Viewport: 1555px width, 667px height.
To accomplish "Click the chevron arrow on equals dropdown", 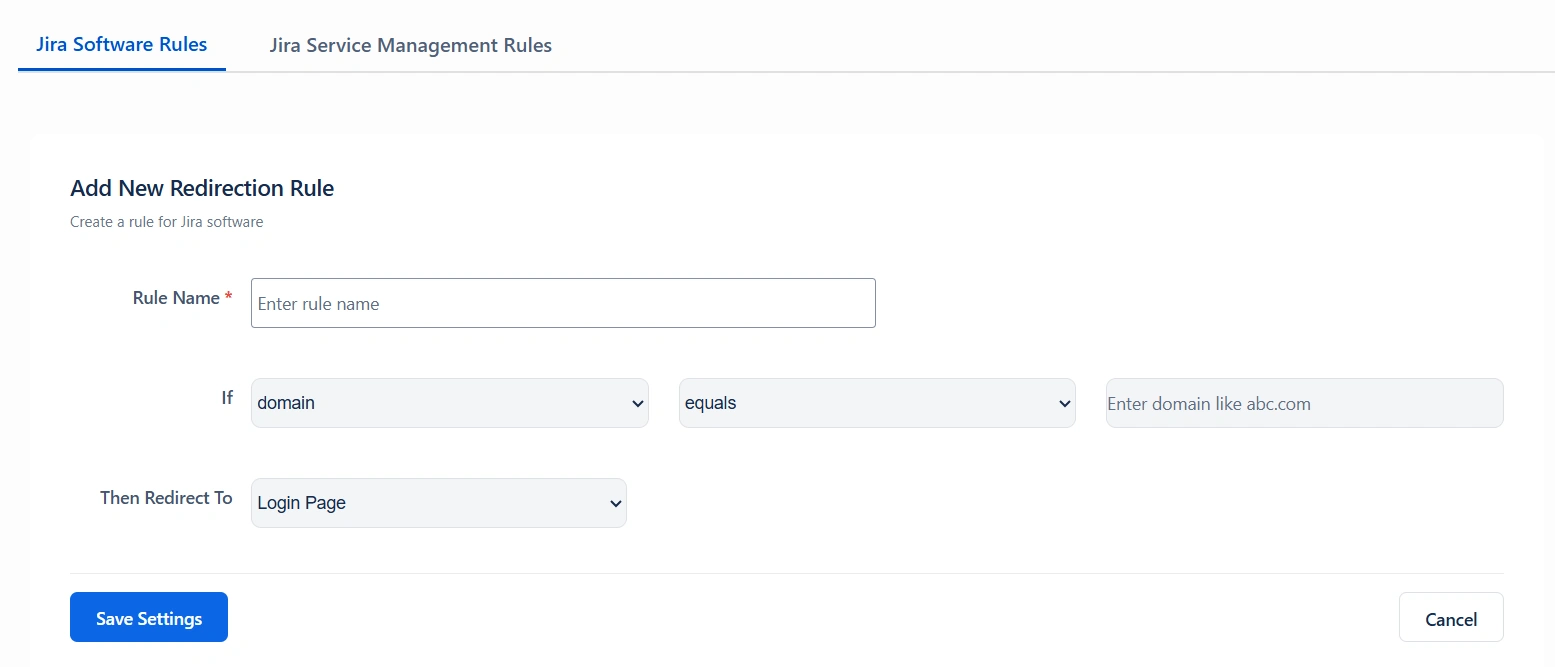I will click(x=1064, y=404).
